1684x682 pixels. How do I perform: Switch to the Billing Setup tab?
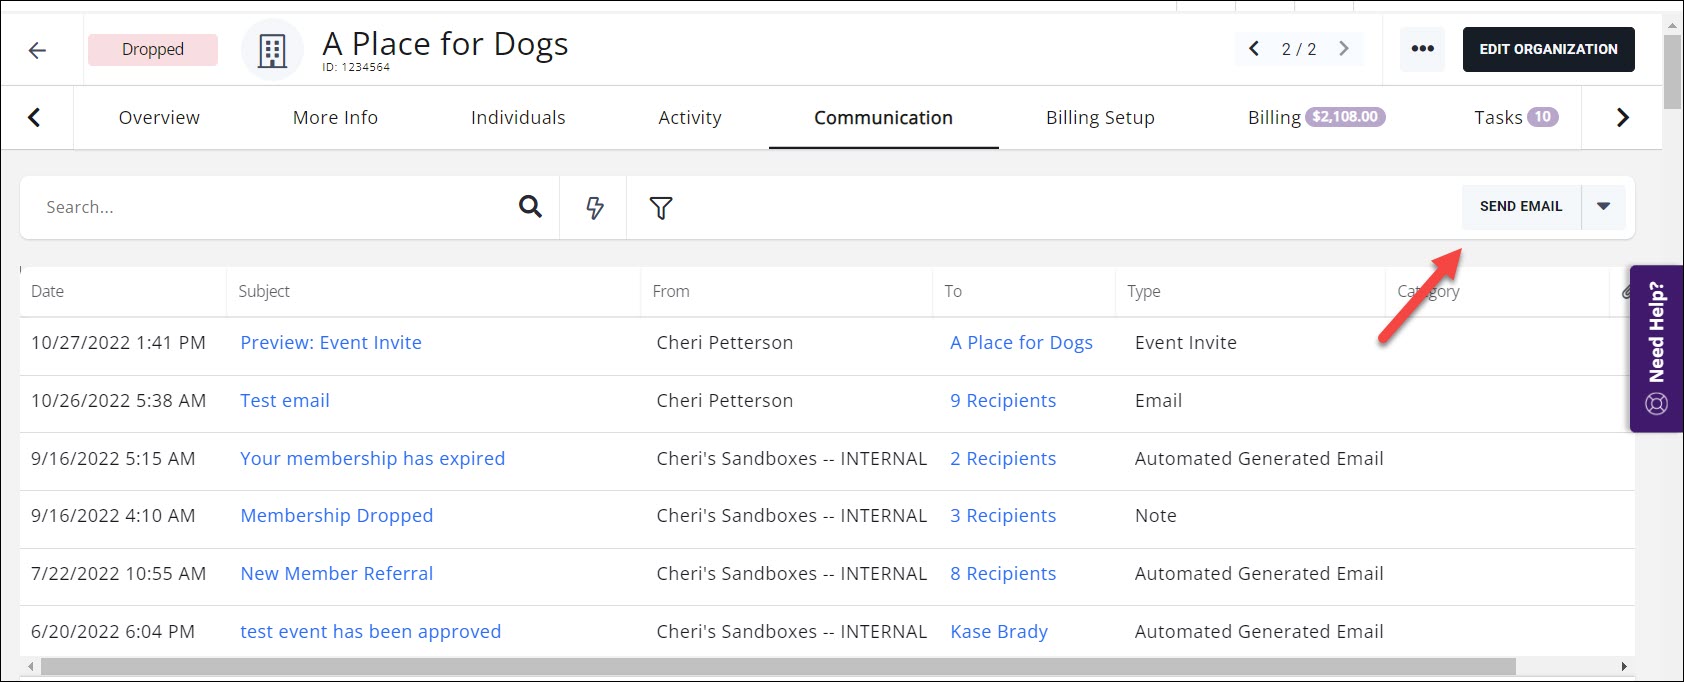[1100, 118]
